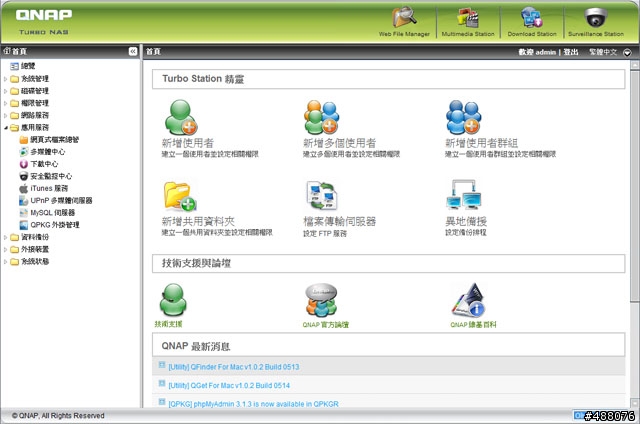This screenshot has height=424, width=640.
Task: Click the QNAP Turbo NAS logo
Action: [x=44, y=22]
